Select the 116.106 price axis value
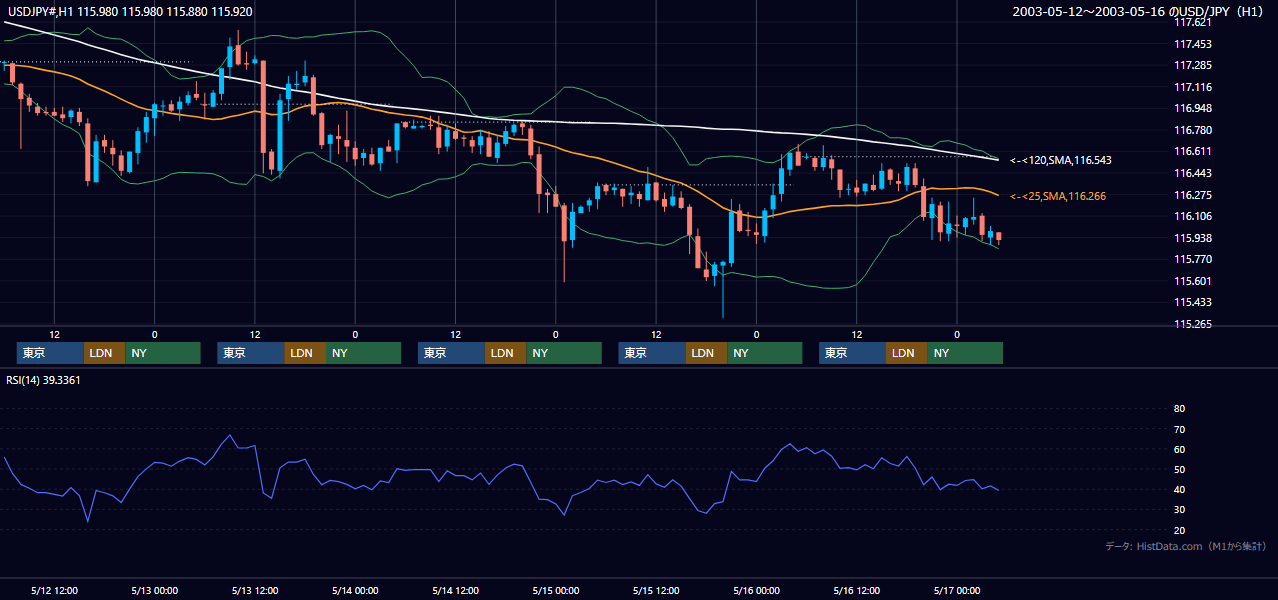Image resolution: width=1278 pixels, height=600 pixels. [x=1192, y=216]
